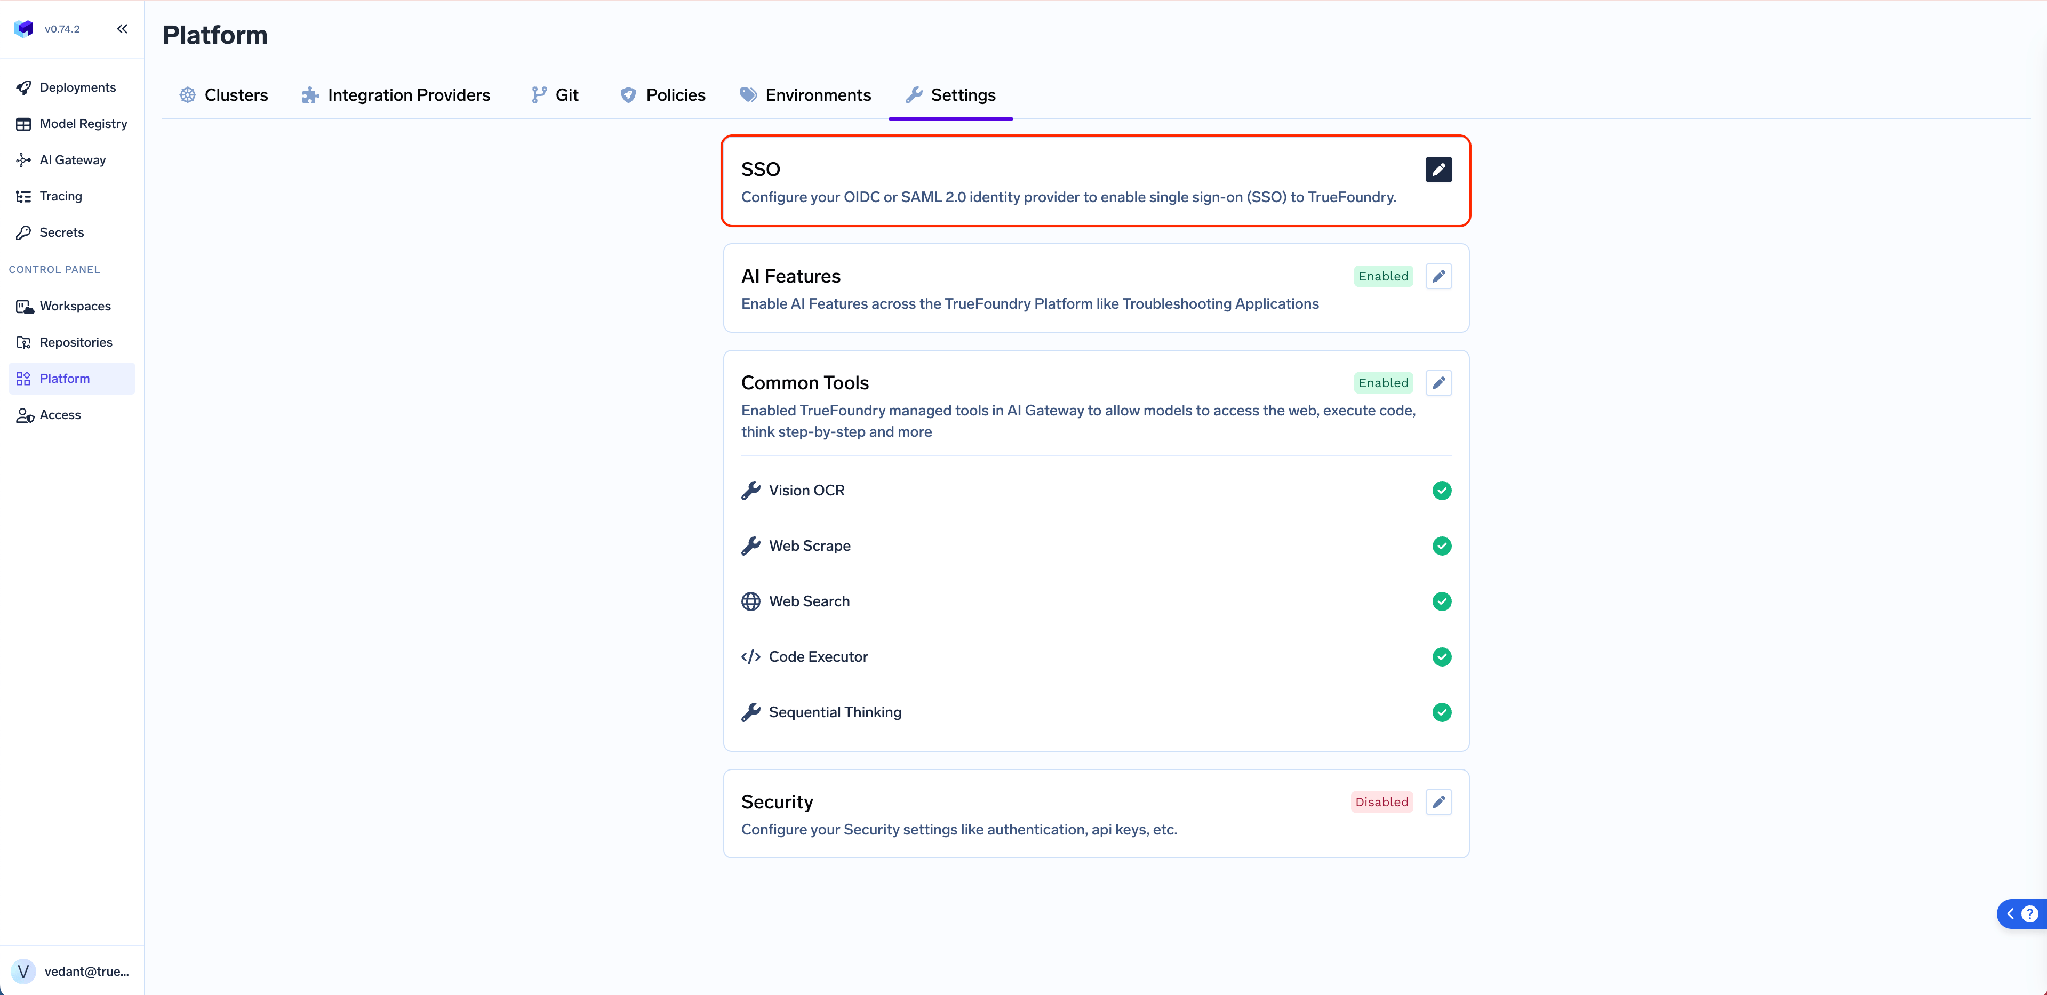The width and height of the screenshot is (2047, 995).
Task: Click the AI Features heading
Action: [x=791, y=276]
